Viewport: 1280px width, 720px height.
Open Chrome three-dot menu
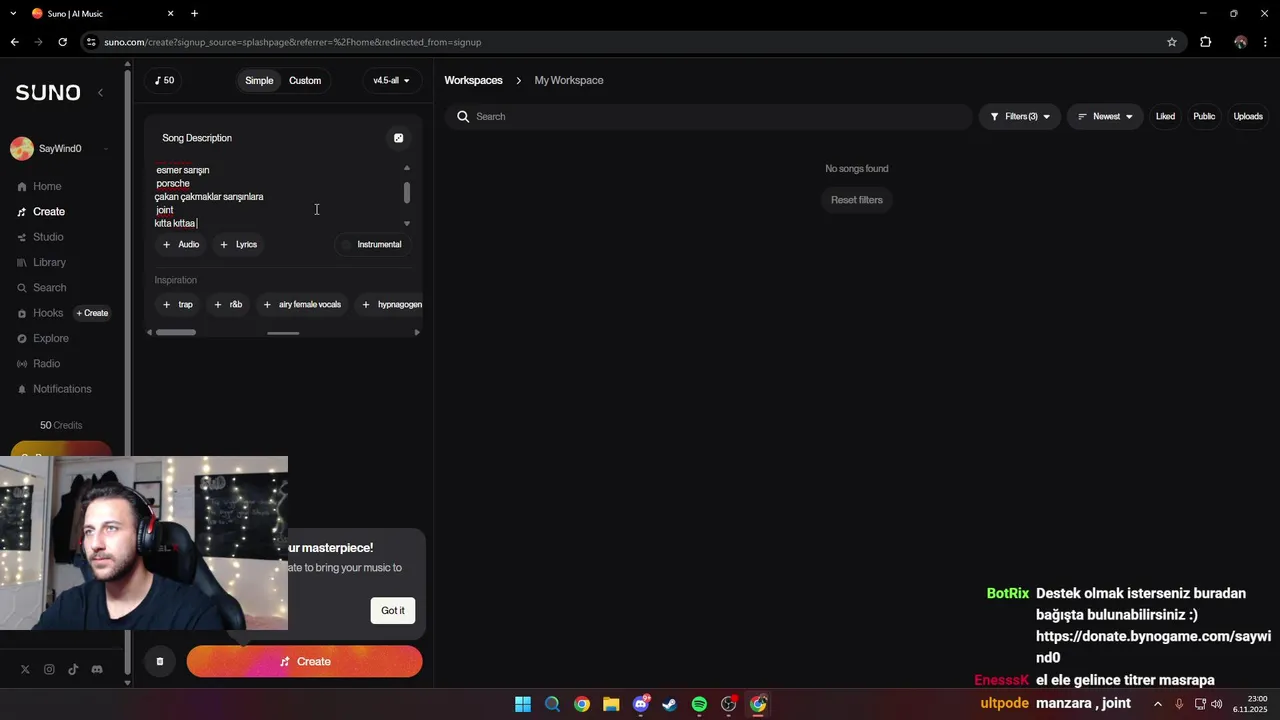[x=1266, y=42]
